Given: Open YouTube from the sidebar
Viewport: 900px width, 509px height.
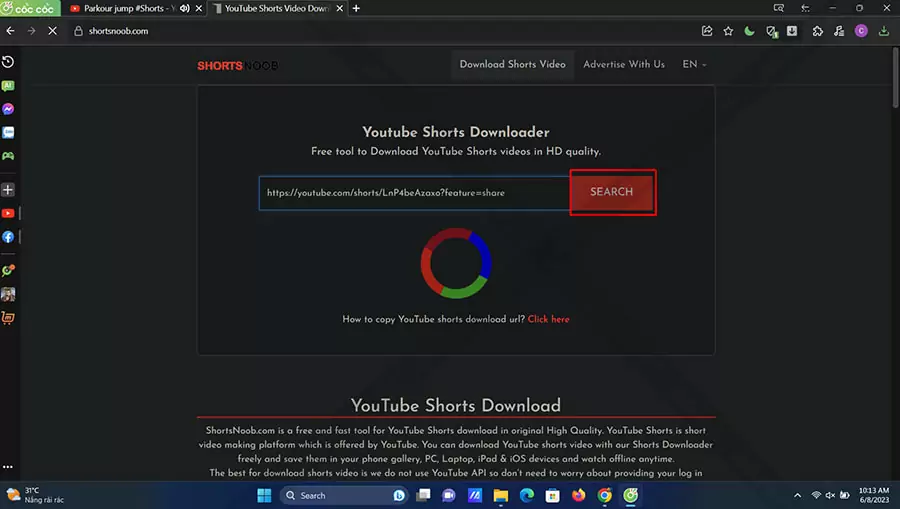Looking at the screenshot, I should [8, 213].
